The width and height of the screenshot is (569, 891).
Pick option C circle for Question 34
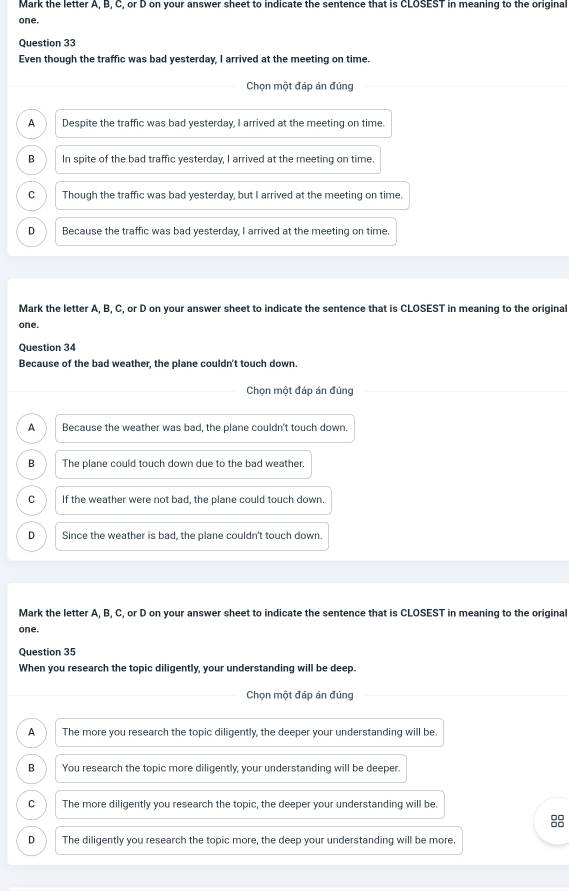coord(31,499)
